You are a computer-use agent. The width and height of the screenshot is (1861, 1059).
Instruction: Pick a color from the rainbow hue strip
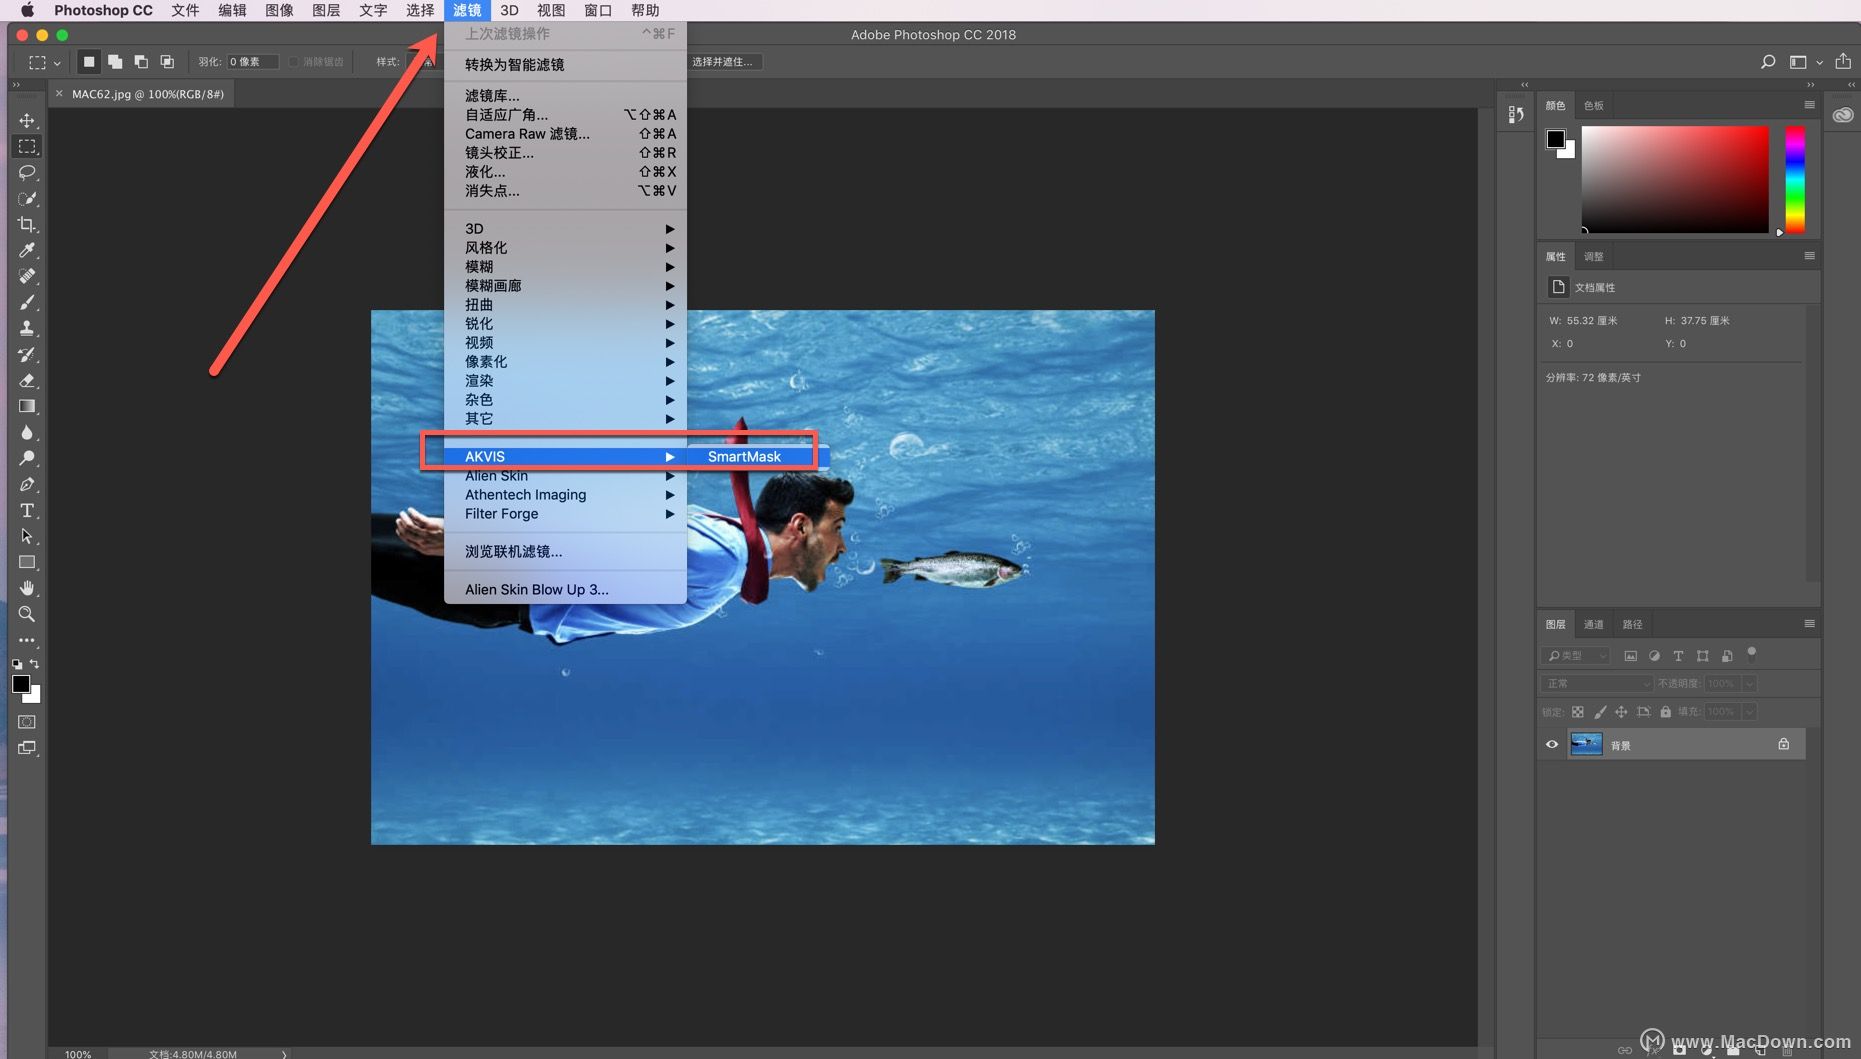pos(1794,180)
